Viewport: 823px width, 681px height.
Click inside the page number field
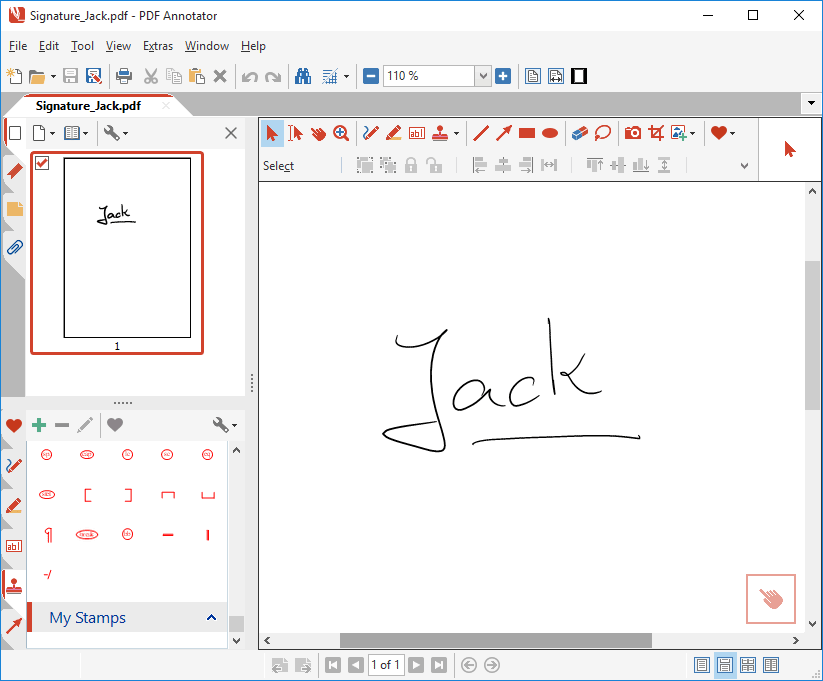coord(386,664)
